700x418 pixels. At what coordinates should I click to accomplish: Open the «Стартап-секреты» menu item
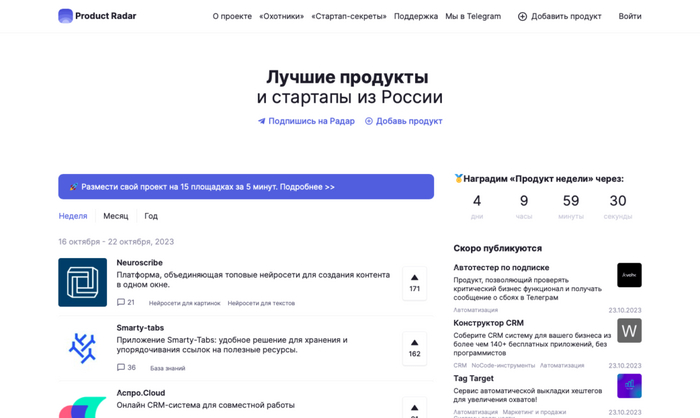[x=349, y=17]
